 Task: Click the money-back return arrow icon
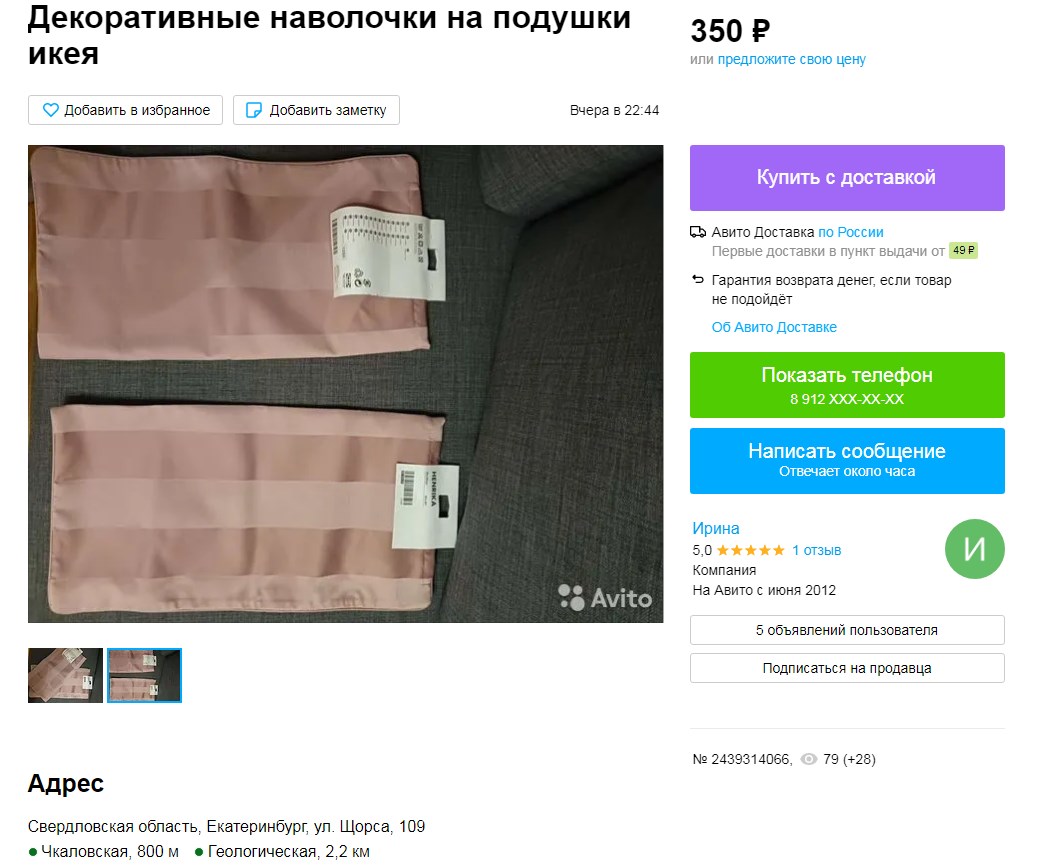(698, 279)
